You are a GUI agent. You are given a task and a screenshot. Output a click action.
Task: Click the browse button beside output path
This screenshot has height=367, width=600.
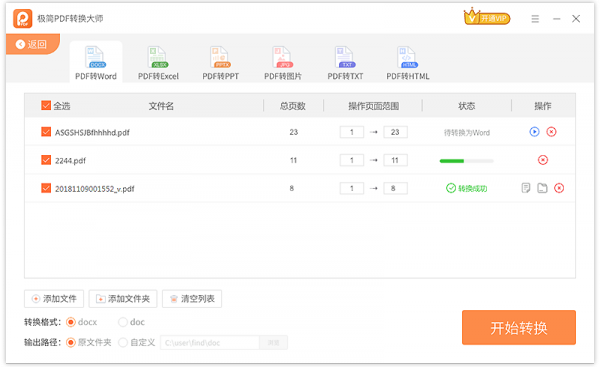(273, 343)
